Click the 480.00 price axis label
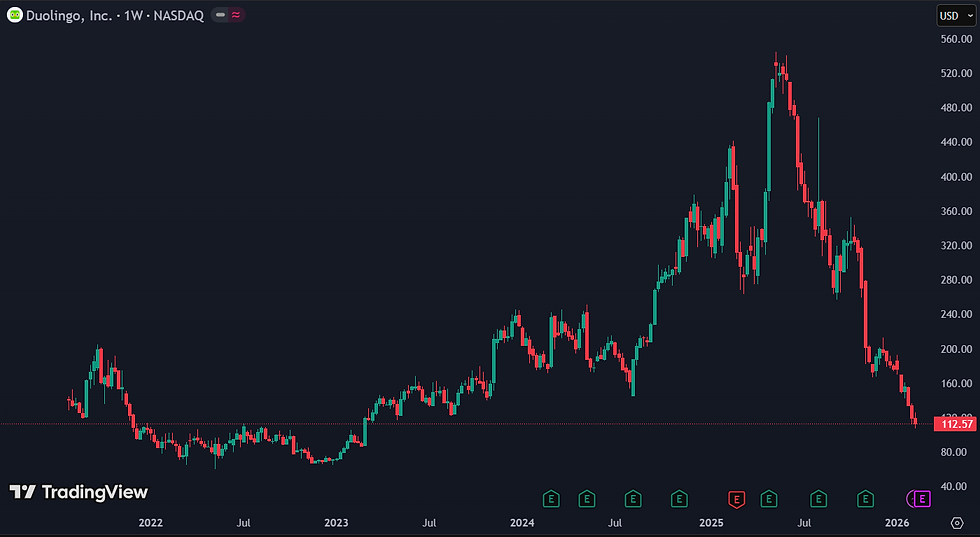This screenshot has height=537, width=980. (x=956, y=108)
